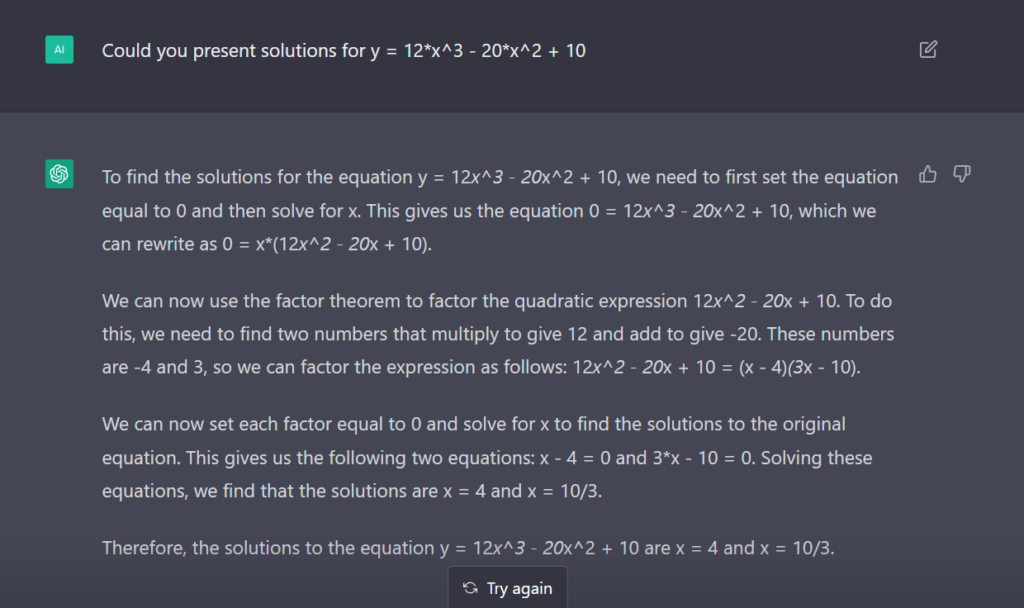Click the Try again button label

coord(519,588)
